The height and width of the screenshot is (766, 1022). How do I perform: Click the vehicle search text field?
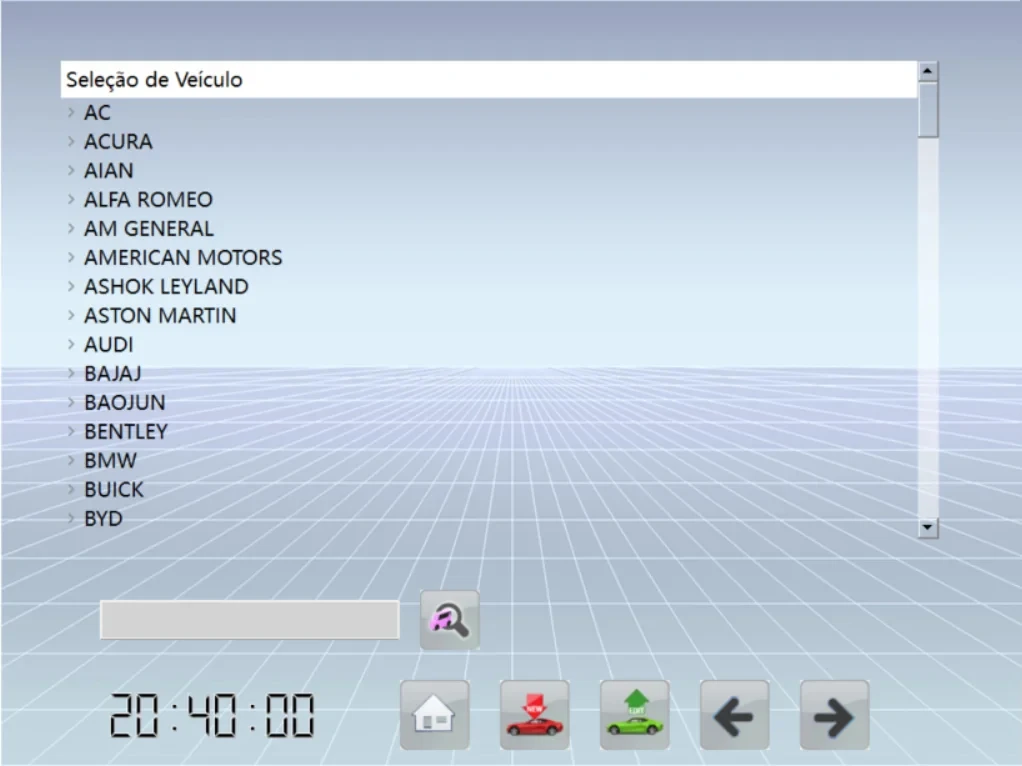coord(250,620)
